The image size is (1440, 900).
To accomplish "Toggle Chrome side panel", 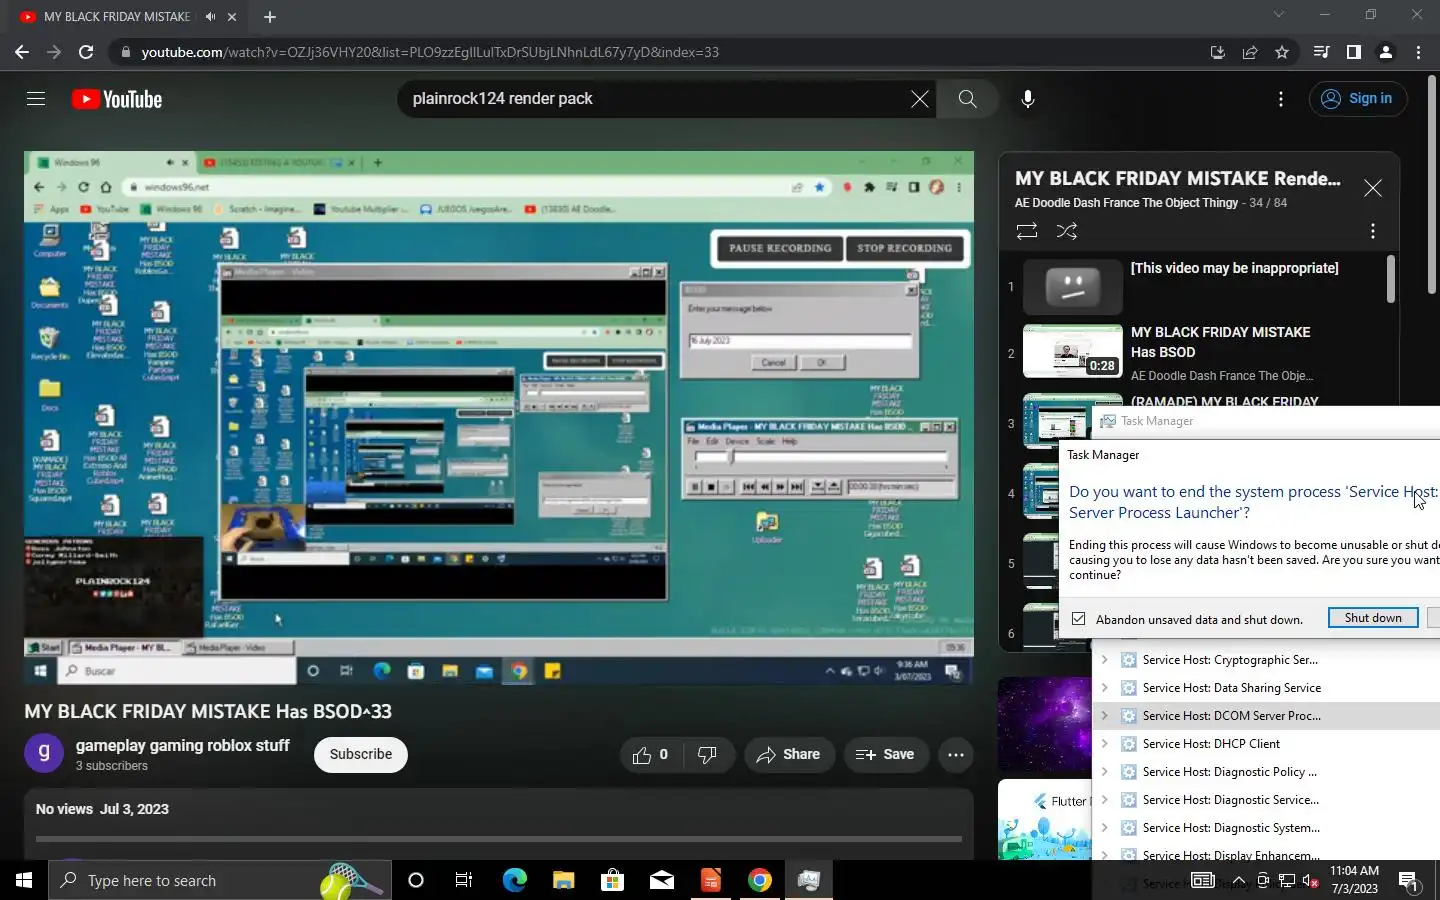I will coord(1354,52).
